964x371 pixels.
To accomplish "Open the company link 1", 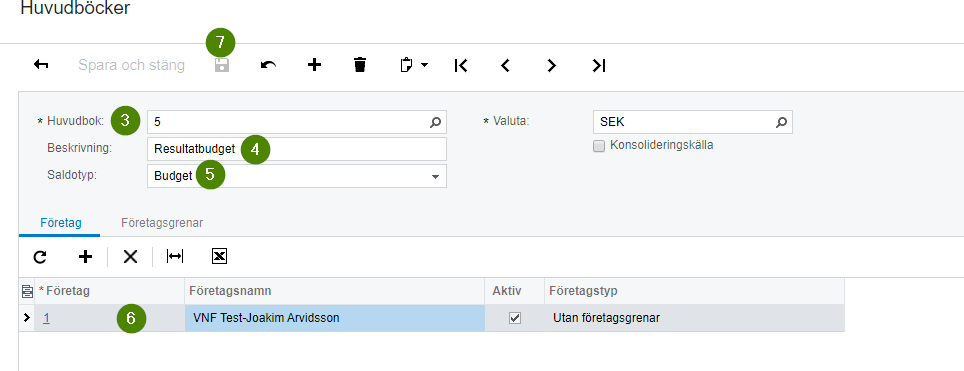I will click(x=46, y=318).
